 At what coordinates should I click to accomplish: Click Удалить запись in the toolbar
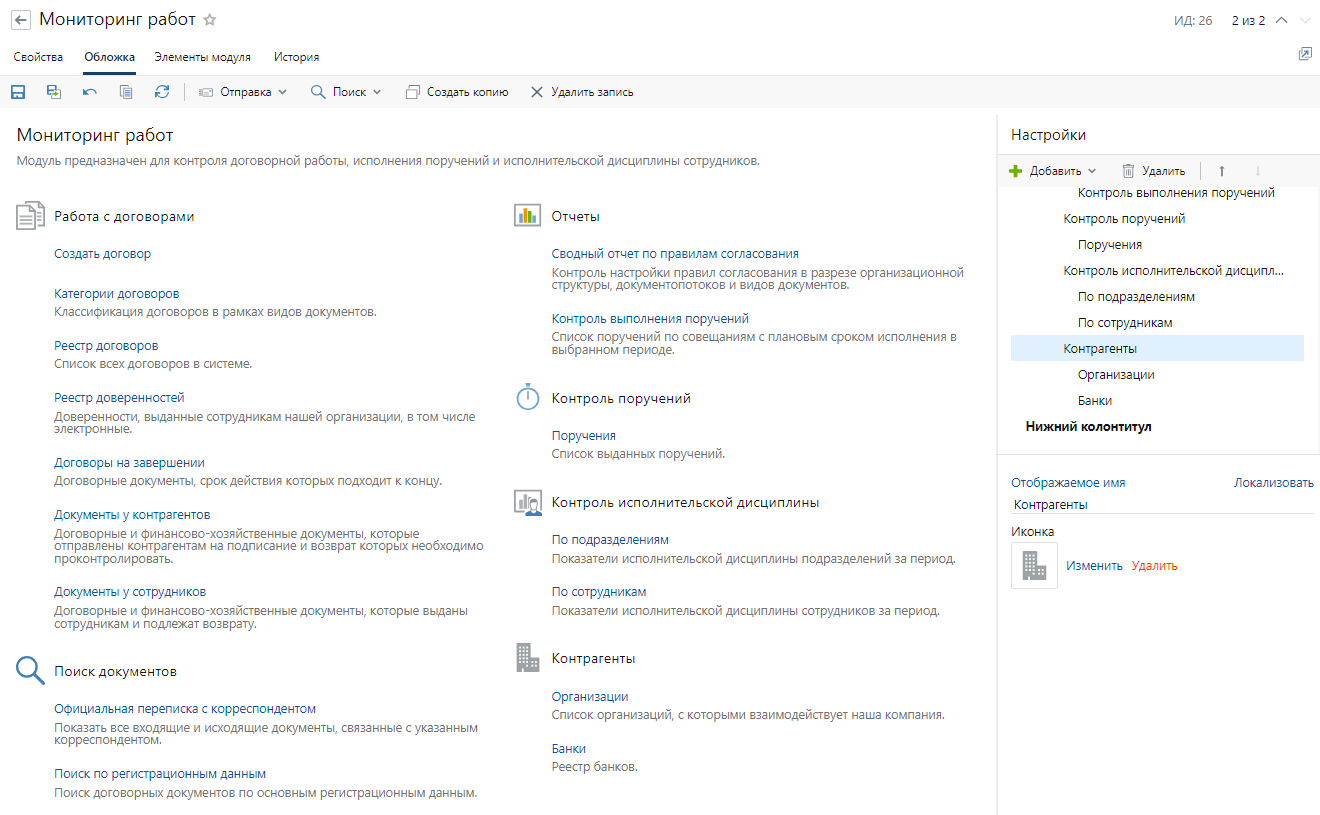581,92
